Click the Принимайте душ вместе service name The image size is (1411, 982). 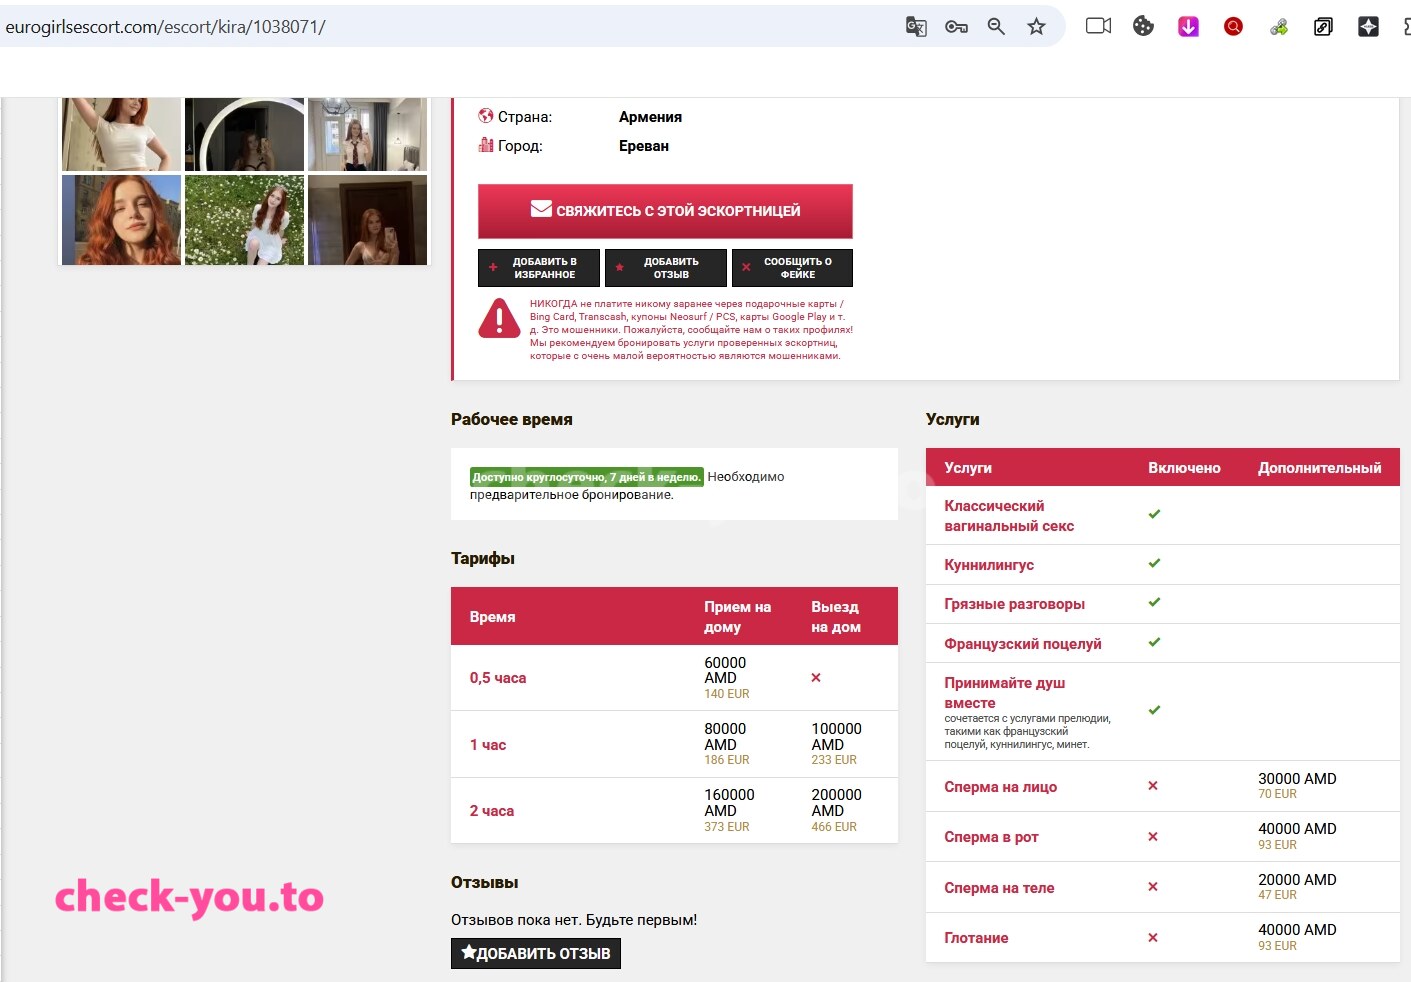[1005, 693]
